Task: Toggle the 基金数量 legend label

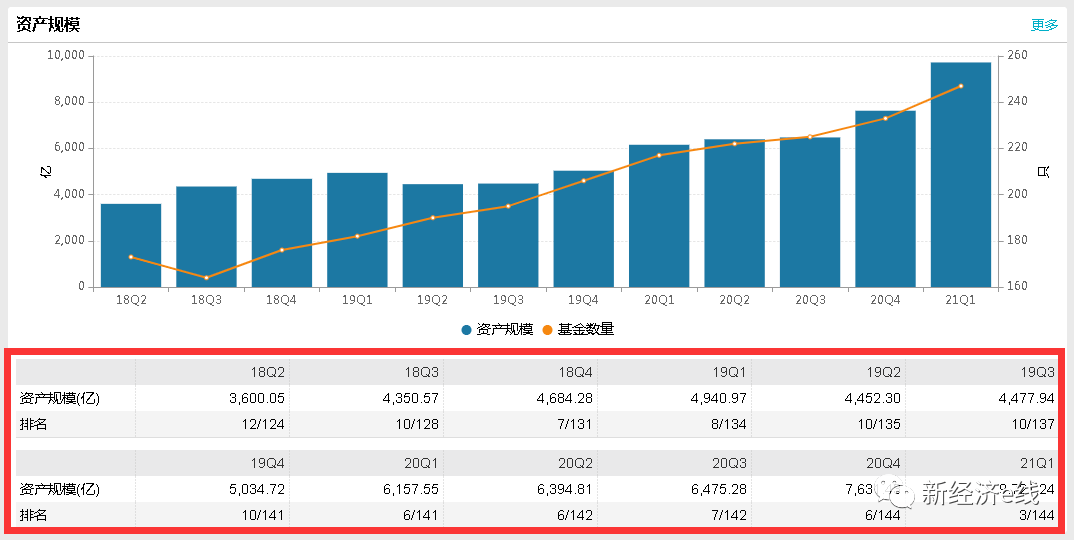Action: [x=586, y=329]
